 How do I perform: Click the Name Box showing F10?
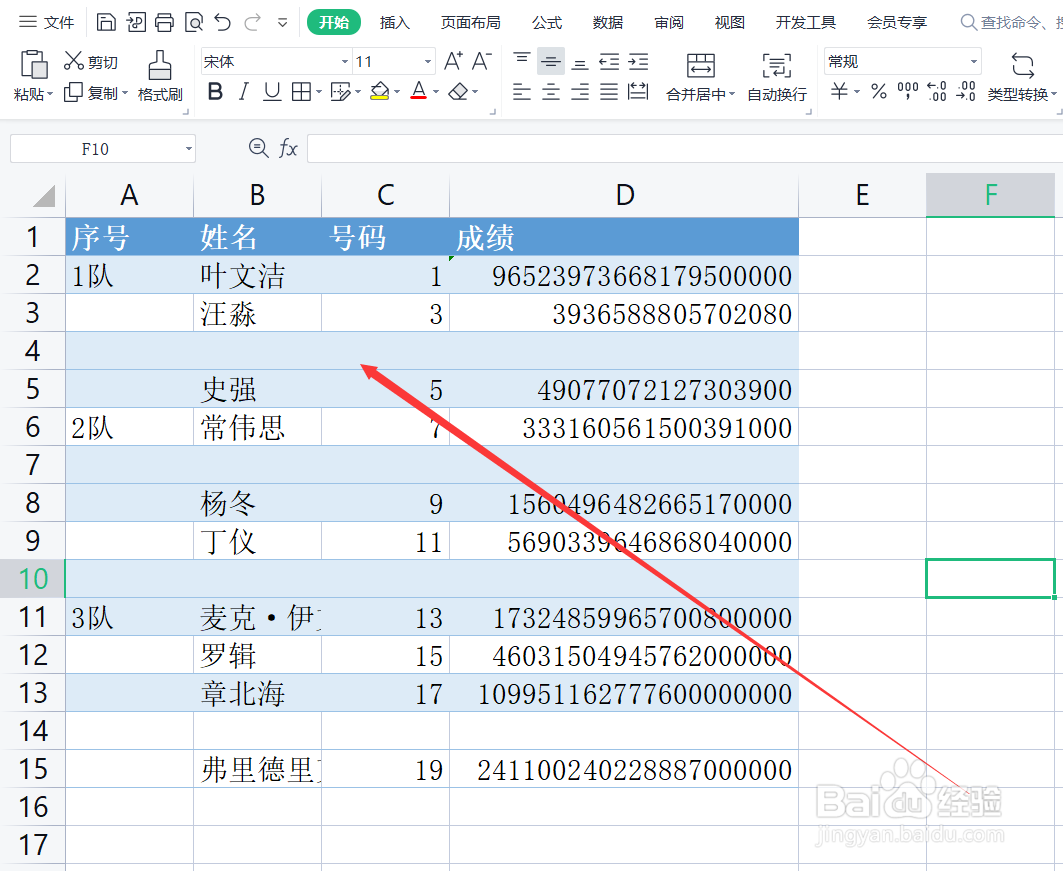[x=95, y=148]
